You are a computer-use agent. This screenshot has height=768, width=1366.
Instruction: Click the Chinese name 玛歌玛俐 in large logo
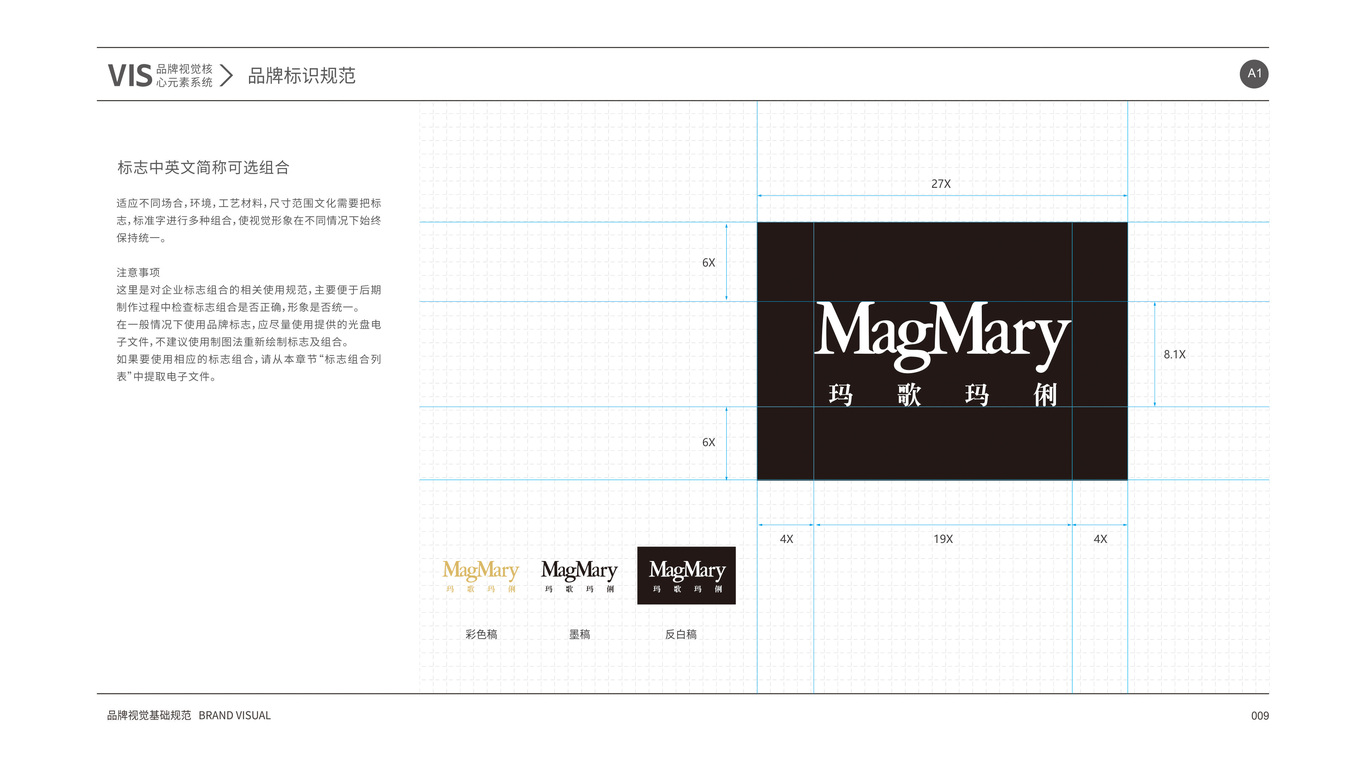pyautogui.click(x=943, y=395)
